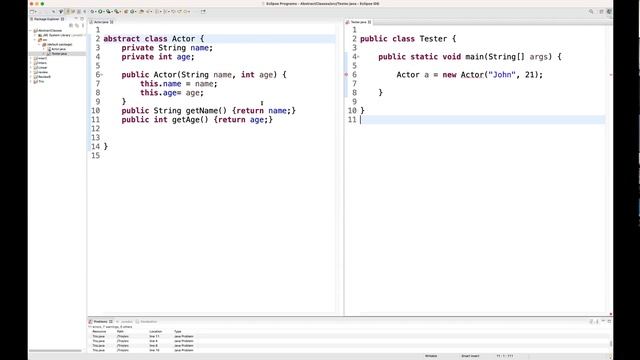Fold the main method at line 4
Viewport: 640px width, 360px height.
(x=358, y=57)
